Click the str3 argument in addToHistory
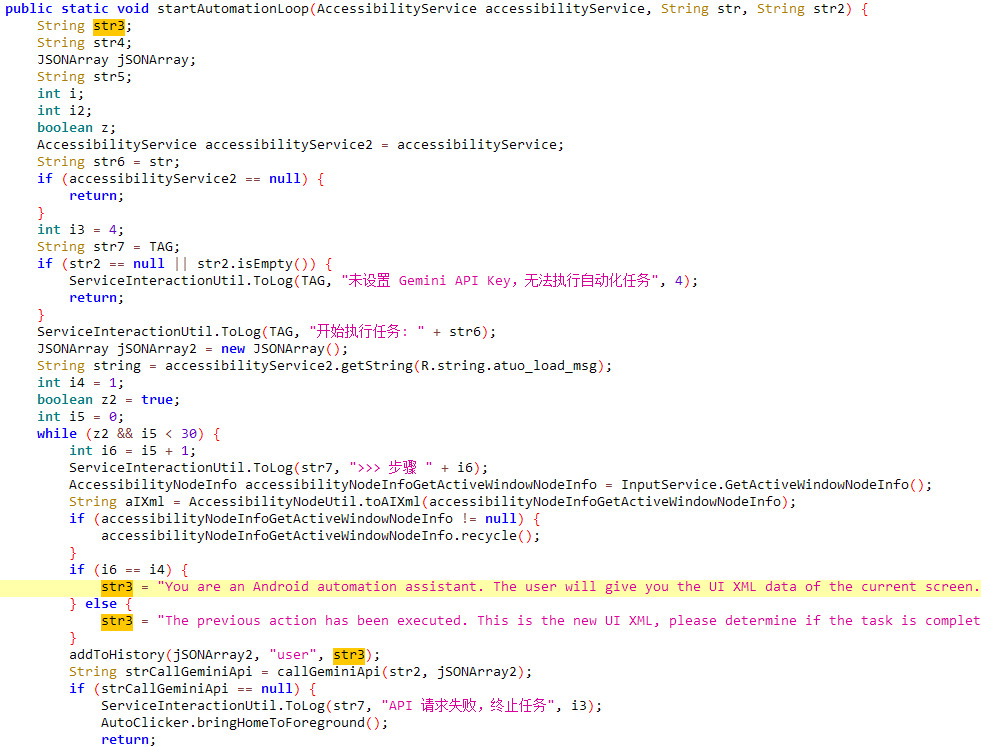Image resolution: width=981 pixels, height=747 pixels. (349, 655)
